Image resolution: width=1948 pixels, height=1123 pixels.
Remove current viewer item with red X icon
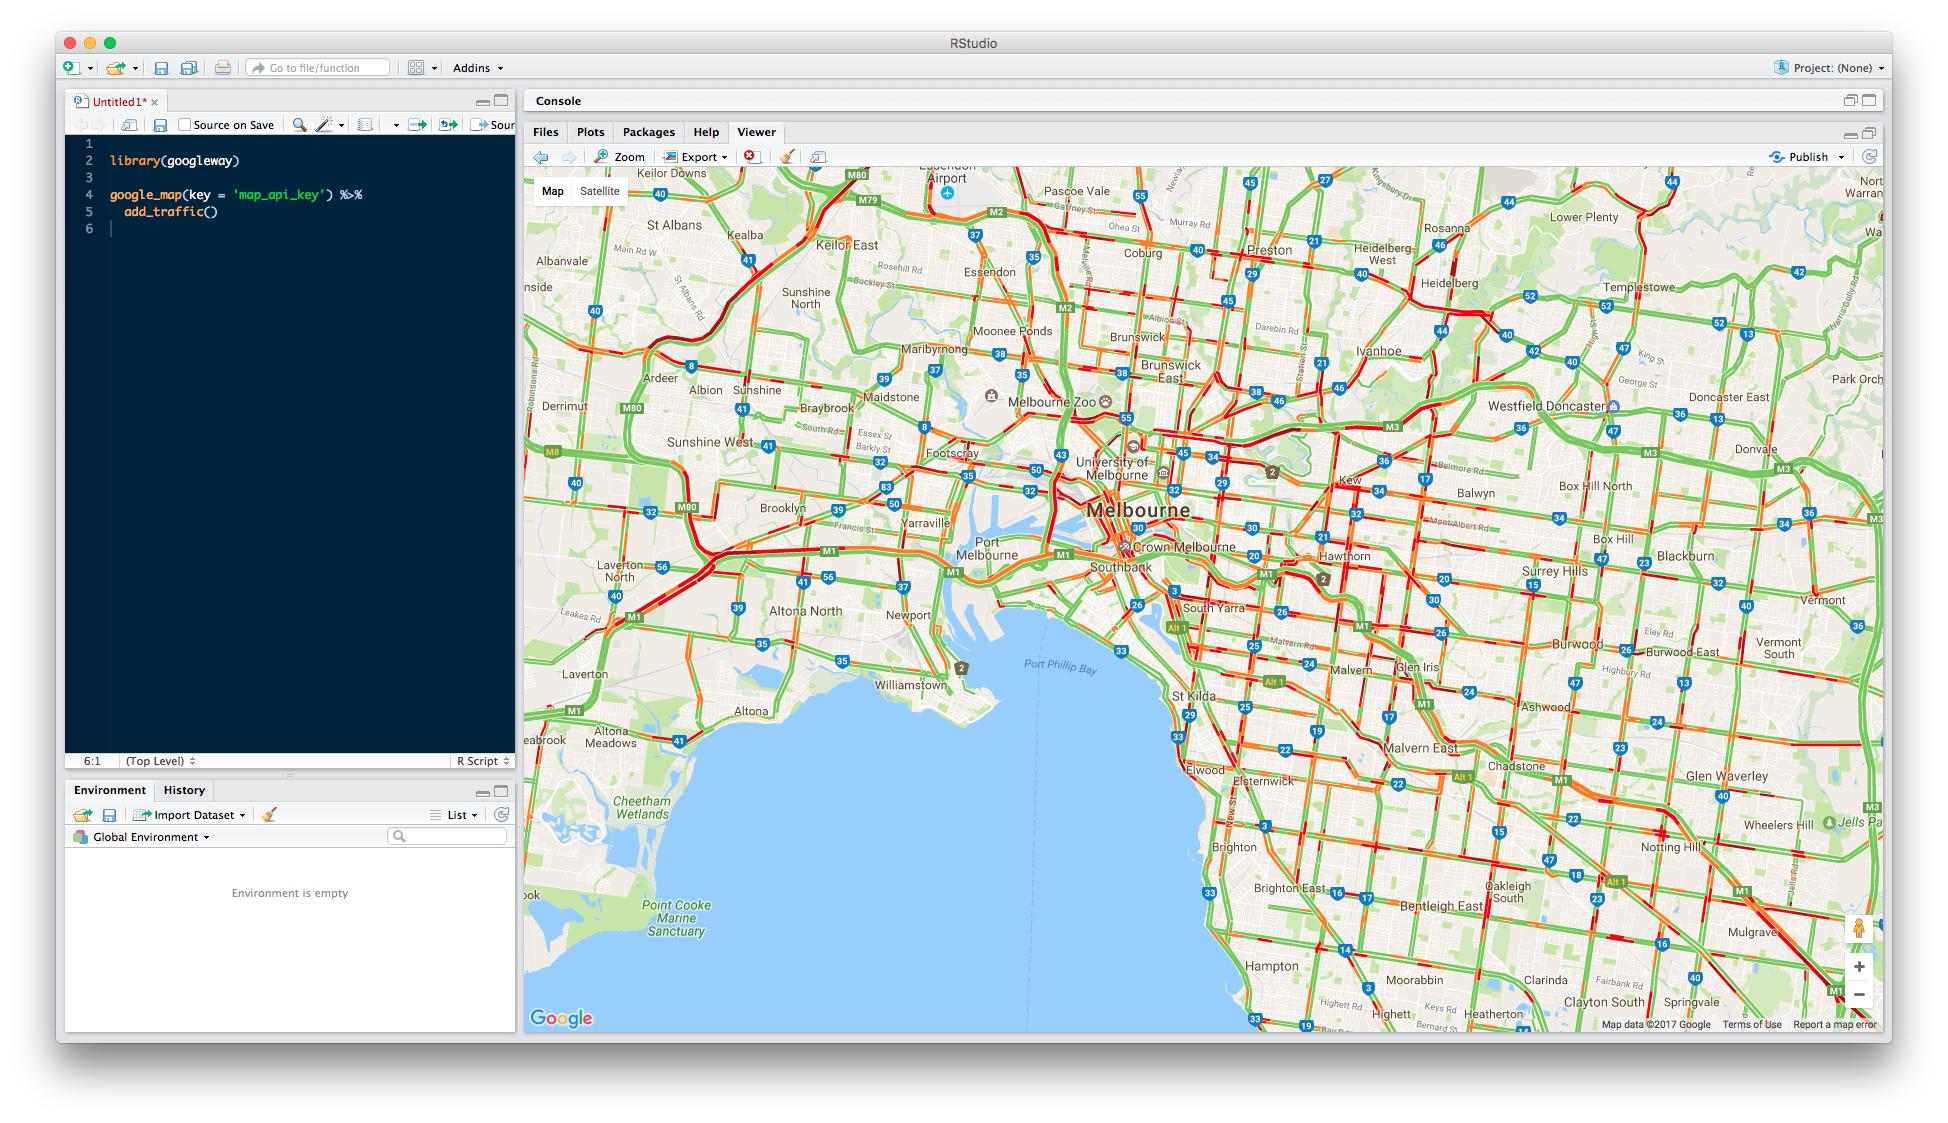pyautogui.click(x=751, y=157)
